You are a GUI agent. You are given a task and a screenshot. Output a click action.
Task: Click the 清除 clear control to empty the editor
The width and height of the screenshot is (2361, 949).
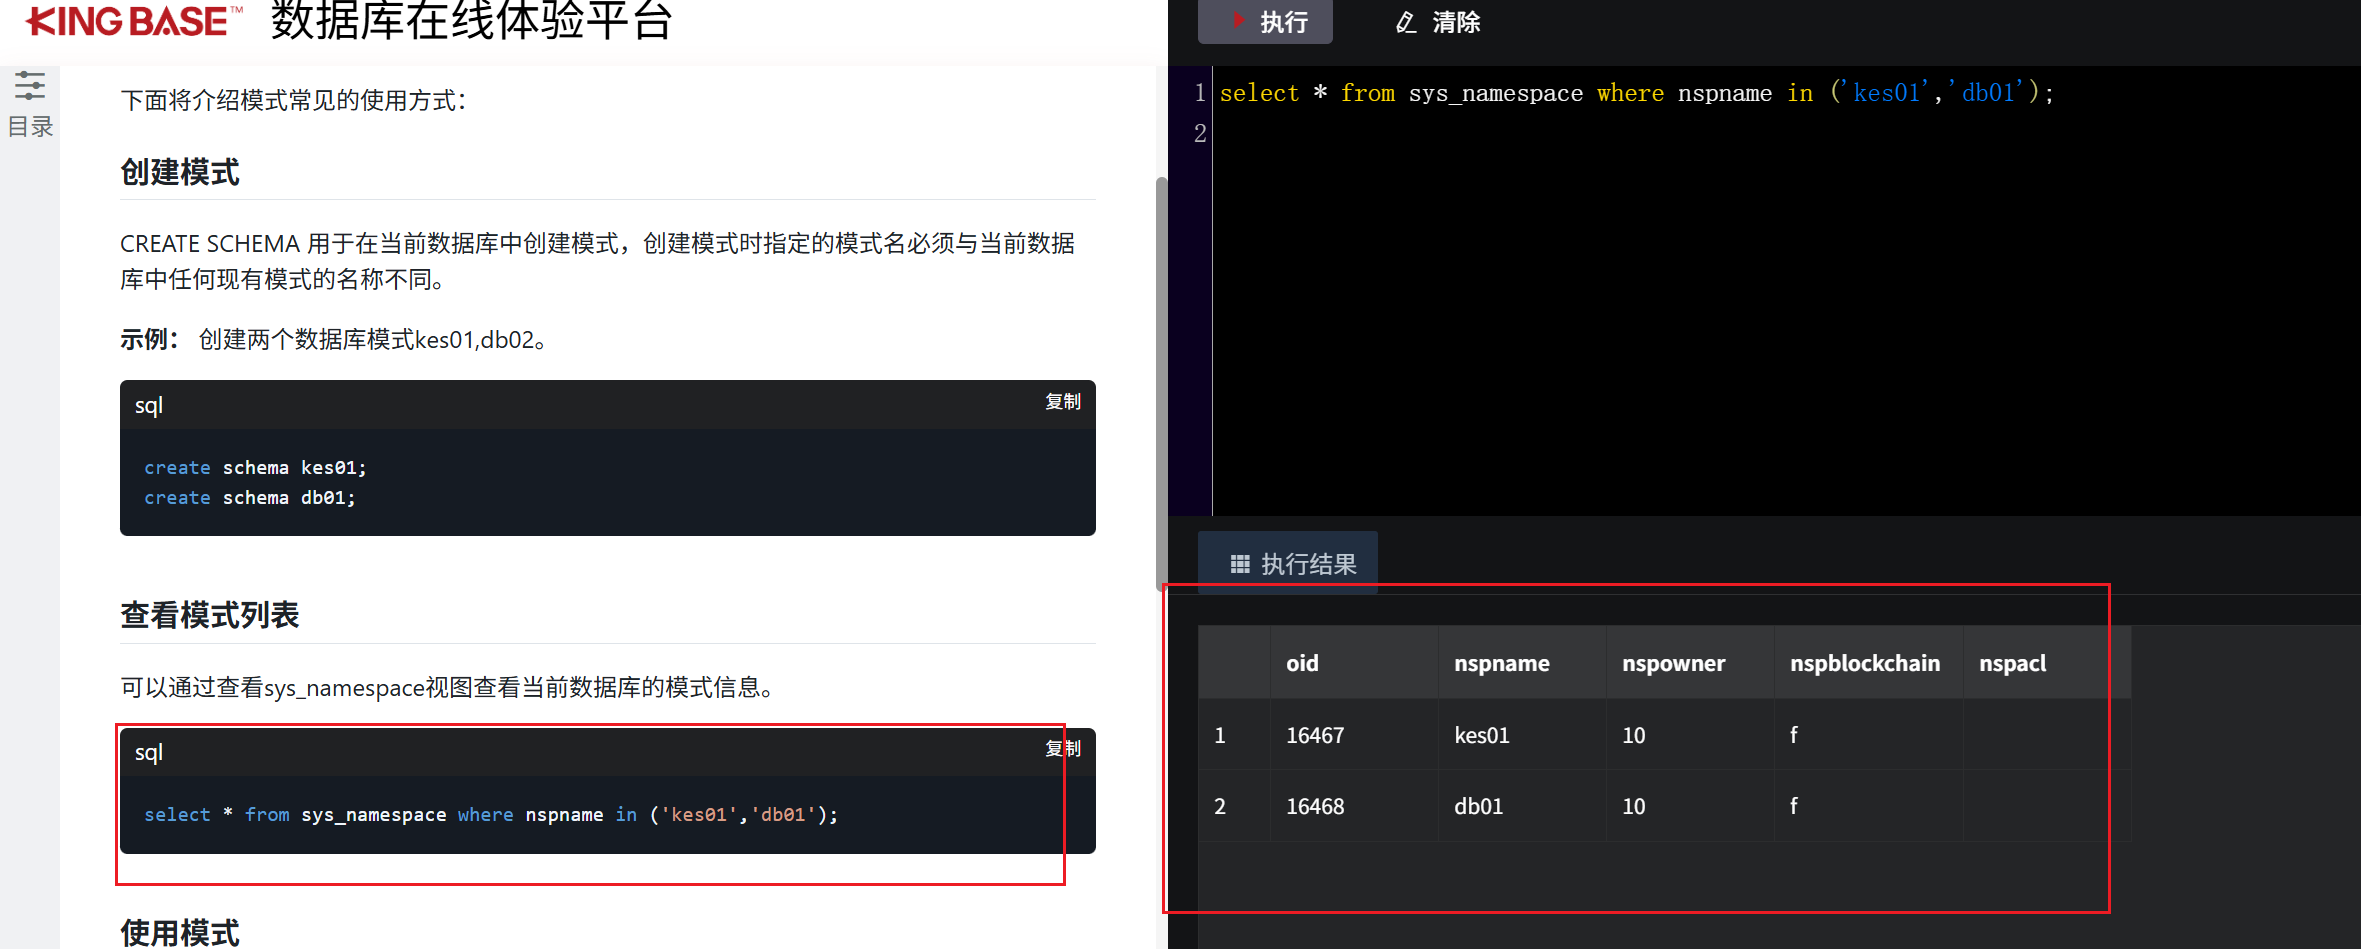1456,21
